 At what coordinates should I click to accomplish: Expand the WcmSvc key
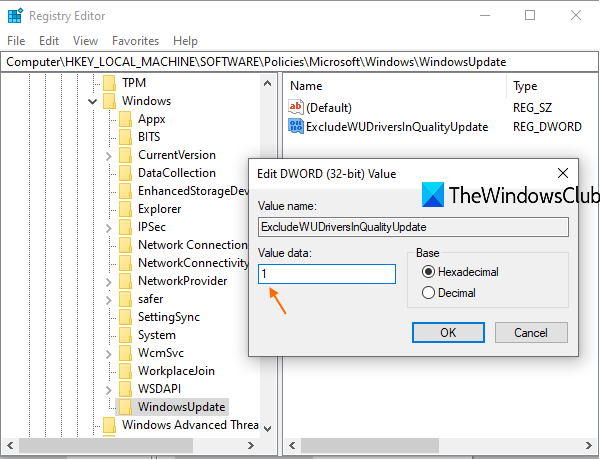109,354
